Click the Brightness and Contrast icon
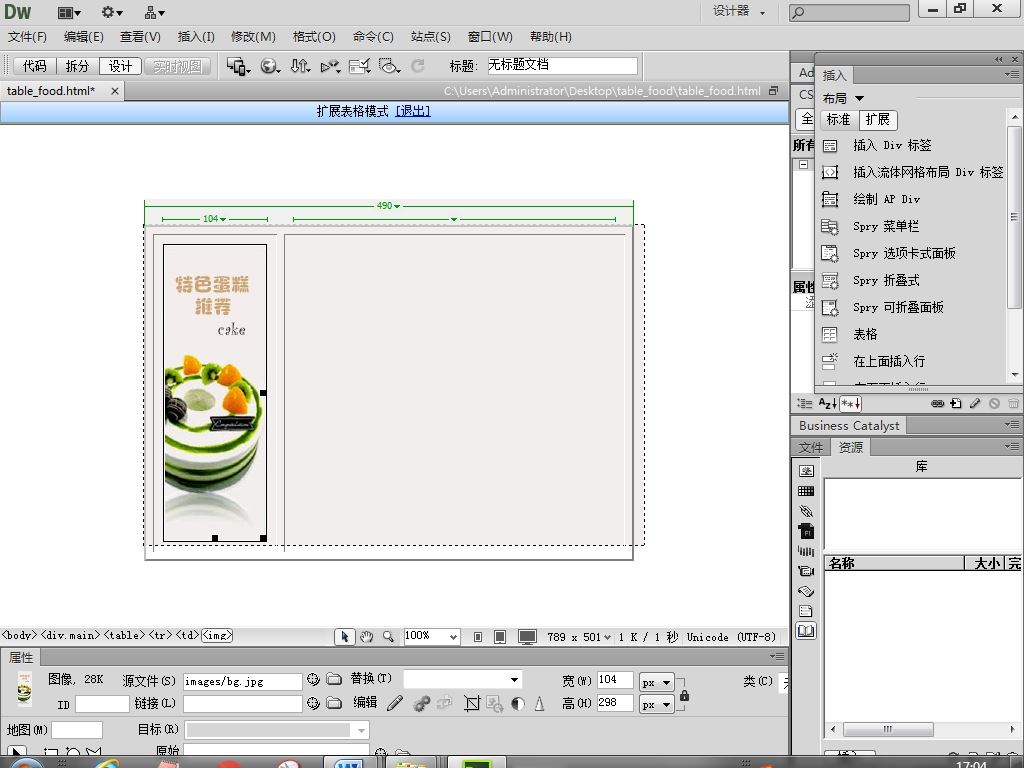This screenshot has width=1024, height=768. coord(517,704)
